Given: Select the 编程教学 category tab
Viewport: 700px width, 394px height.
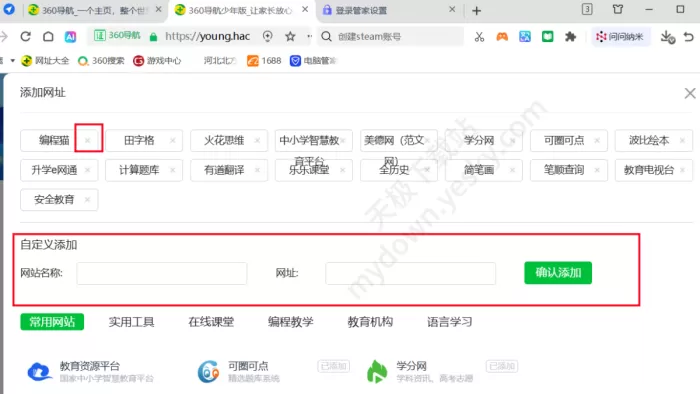Looking at the screenshot, I should pos(291,322).
